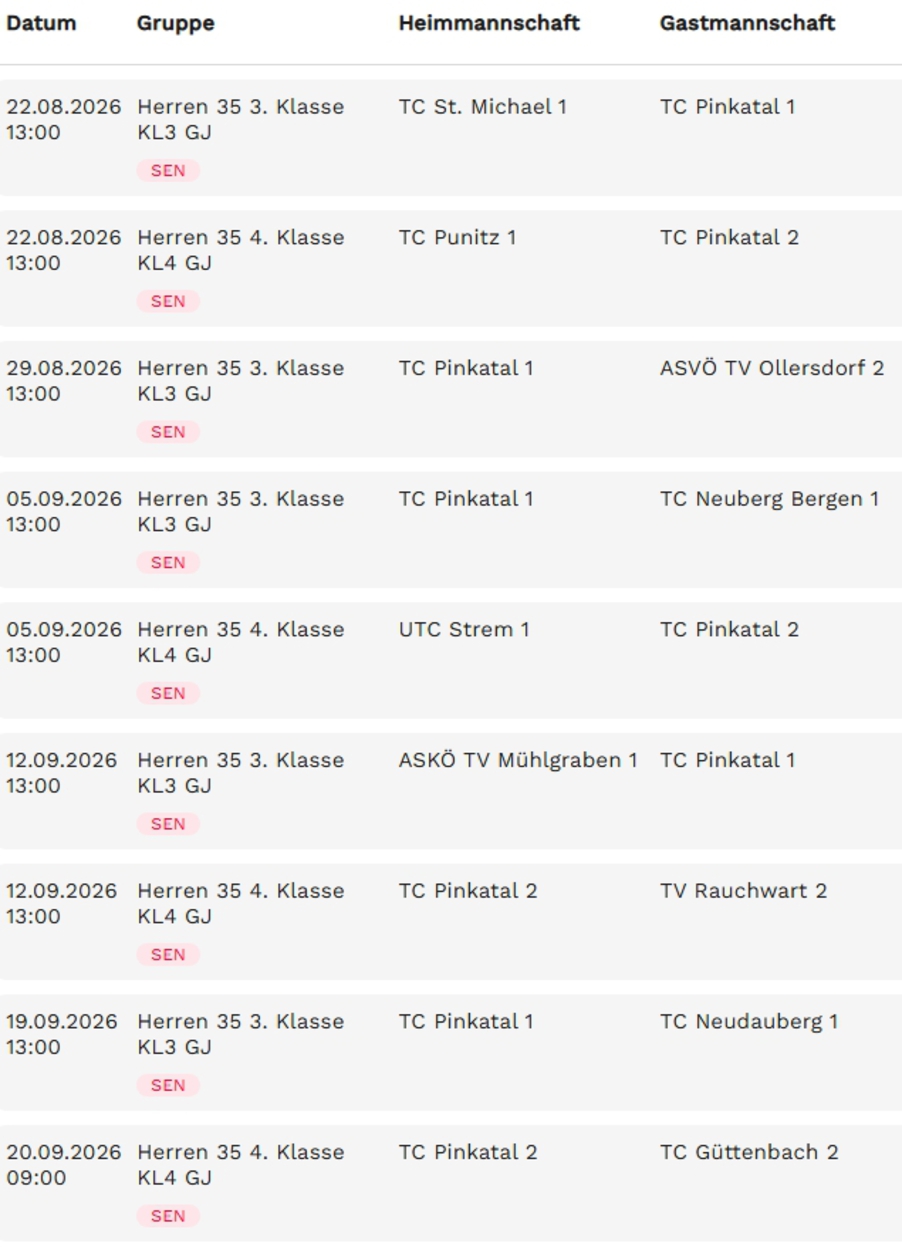Select ASVÖ TV Ollersdorf 2 guest team

click(x=771, y=368)
